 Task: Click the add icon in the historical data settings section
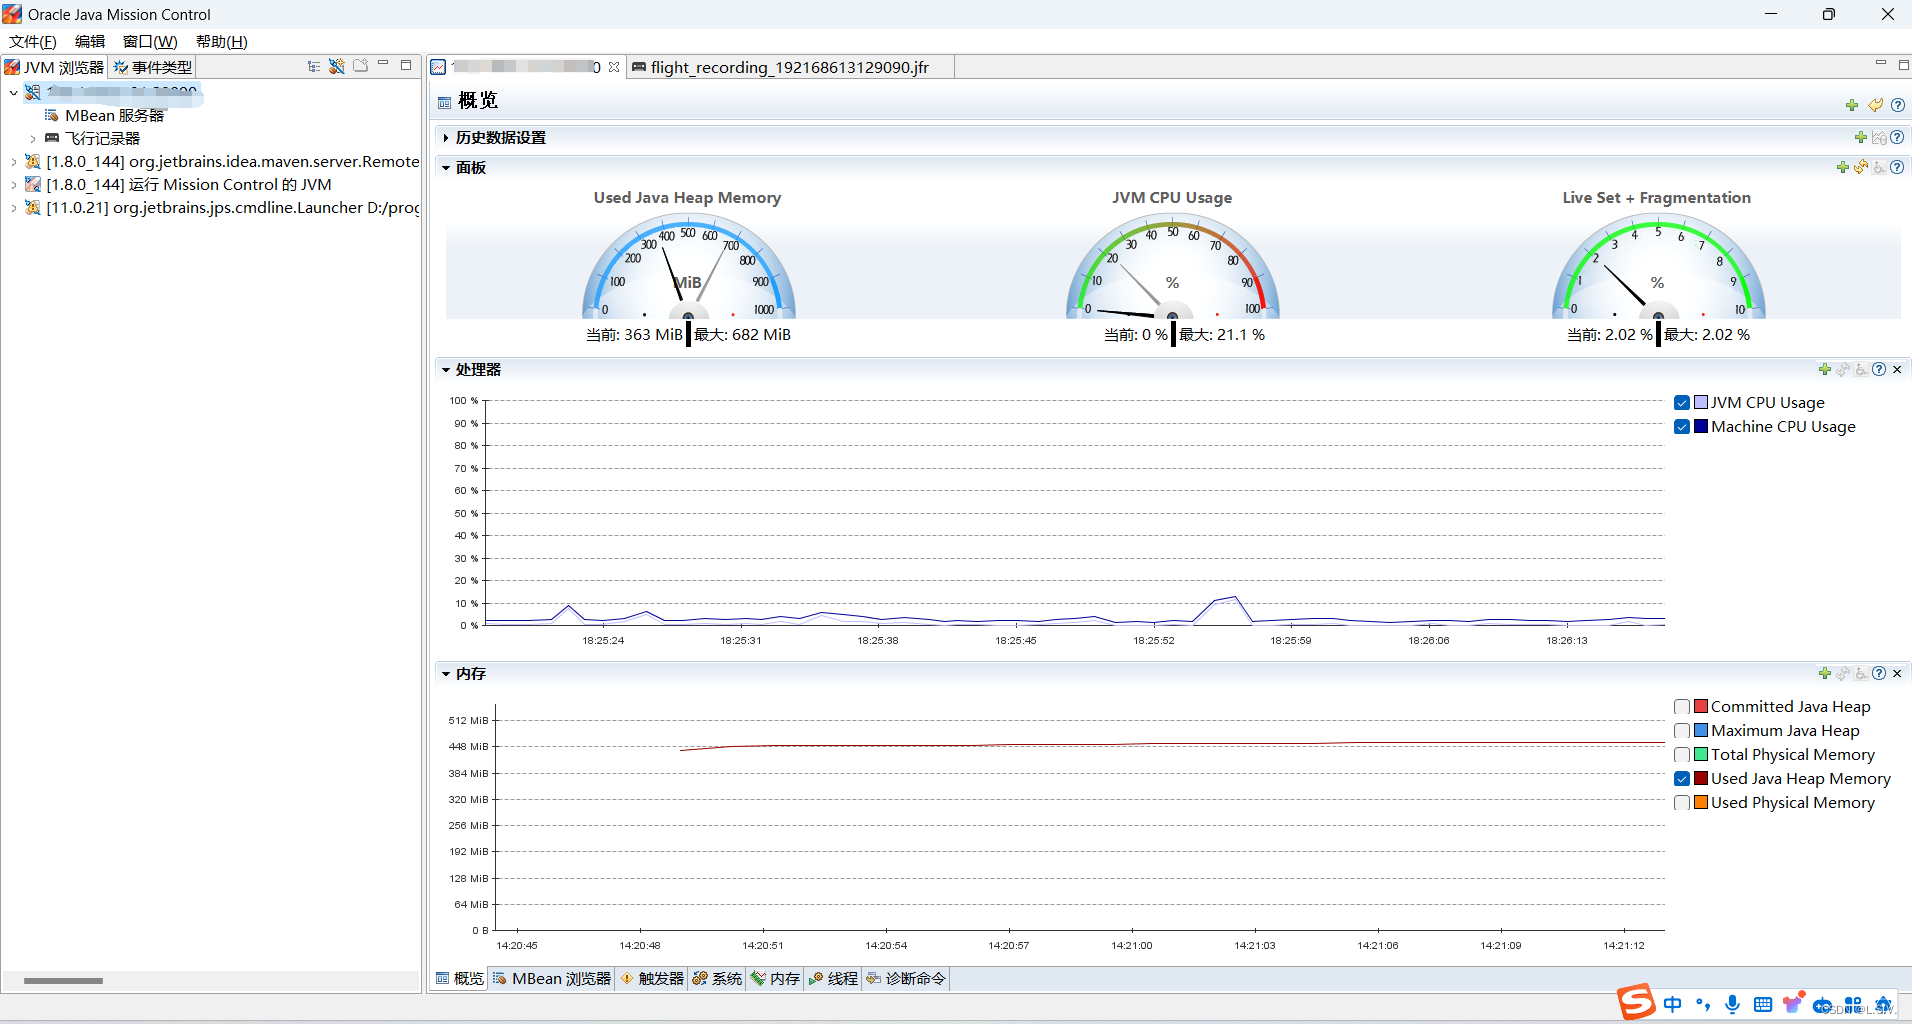(x=1861, y=137)
